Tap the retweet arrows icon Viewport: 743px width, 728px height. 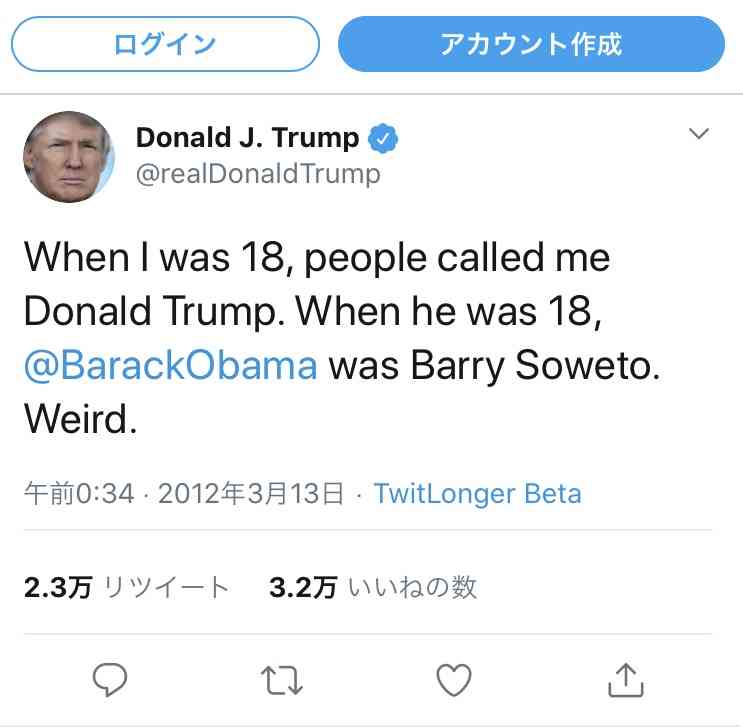[280, 680]
